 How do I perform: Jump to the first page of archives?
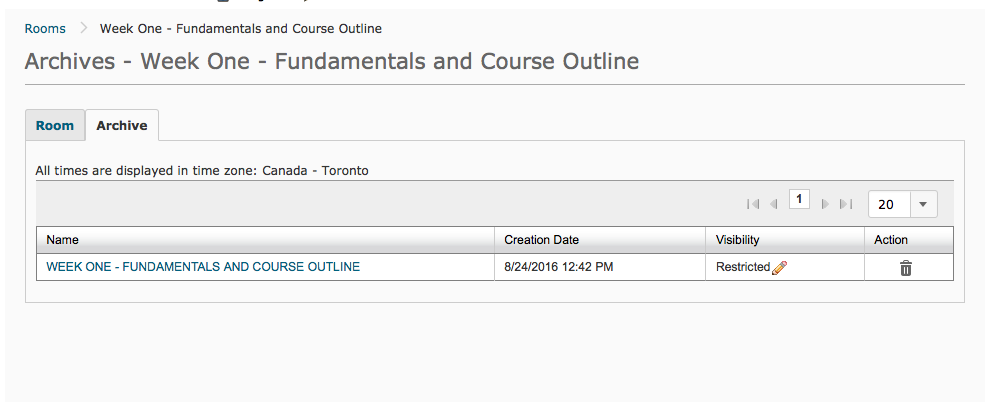753,204
